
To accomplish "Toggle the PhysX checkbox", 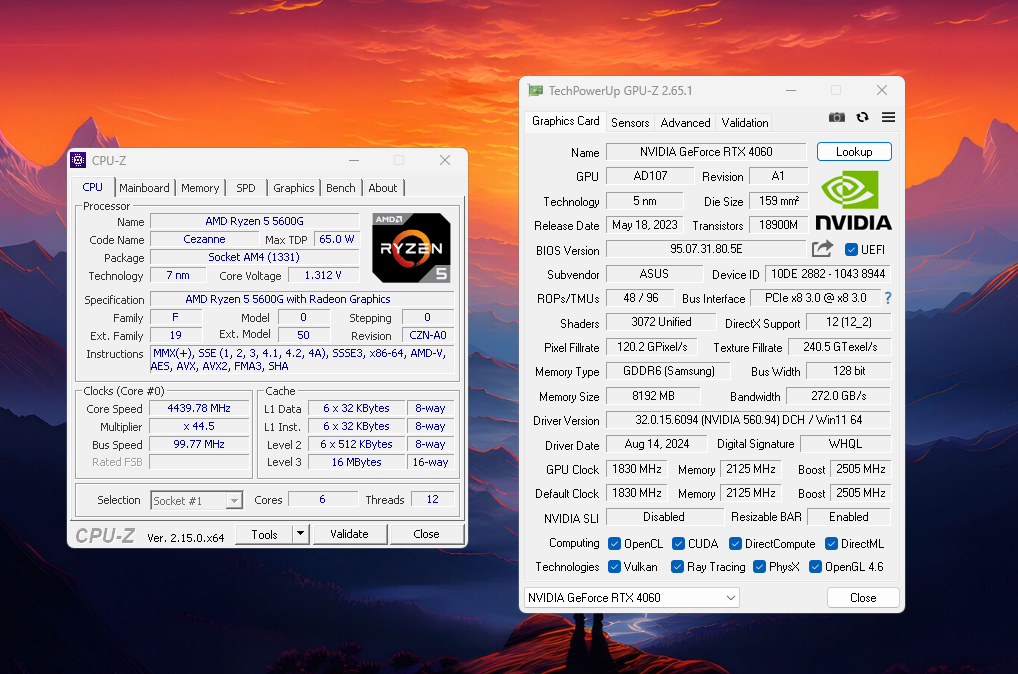I will pyautogui.click(x=760, y=567).
